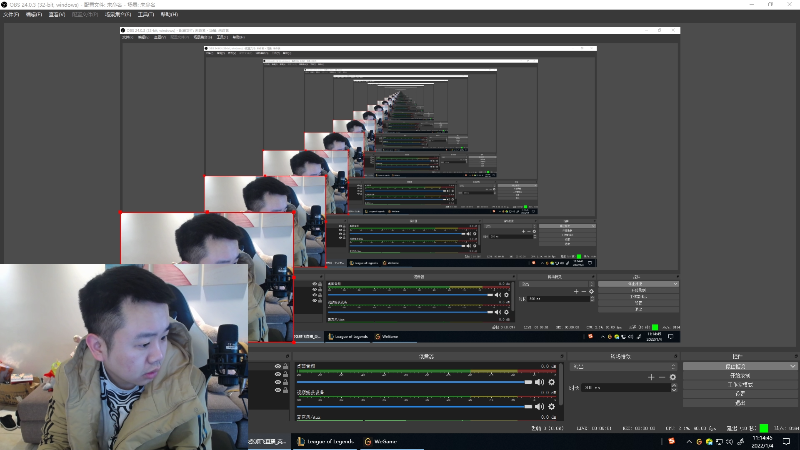
Task: Pop out the sources dock using its float icon
Action: 287,356
